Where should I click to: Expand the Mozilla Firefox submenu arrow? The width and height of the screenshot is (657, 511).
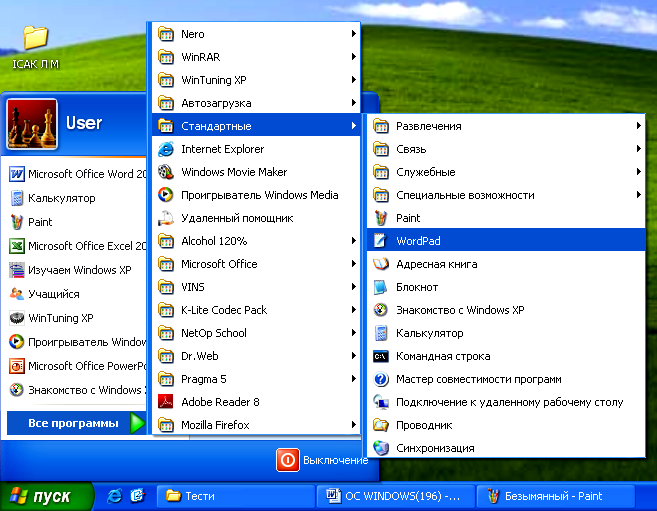(354, 425)
